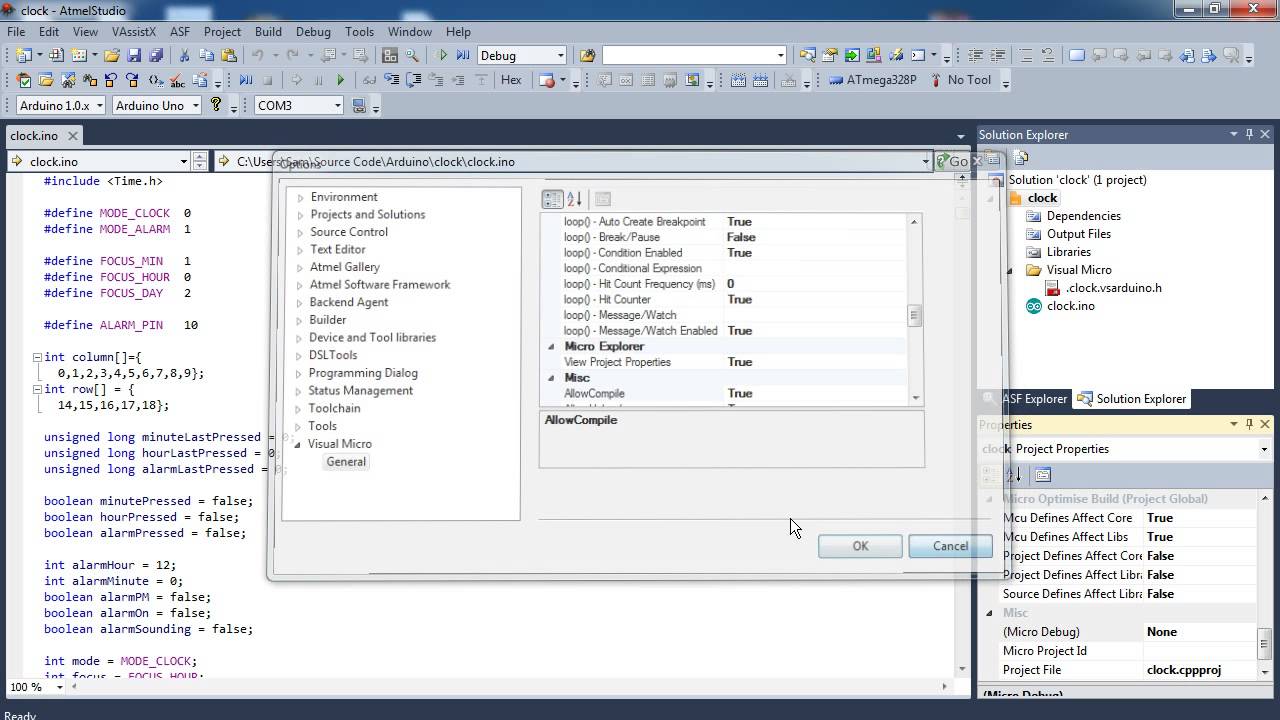Select Programming Dialog in Options tree
1280x720 pixels.
click(363, 373)
